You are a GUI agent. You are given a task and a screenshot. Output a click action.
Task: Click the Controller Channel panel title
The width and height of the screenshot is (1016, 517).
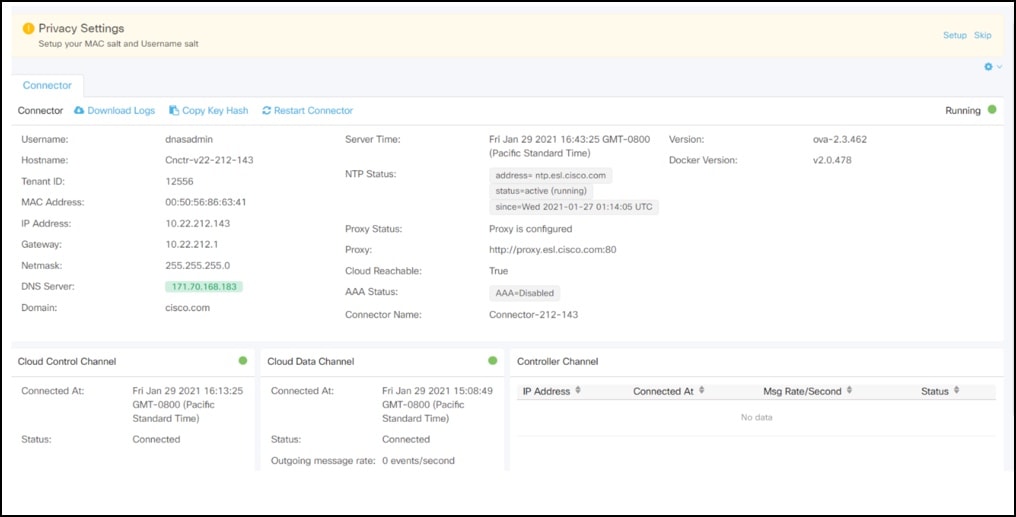(557, 362)
